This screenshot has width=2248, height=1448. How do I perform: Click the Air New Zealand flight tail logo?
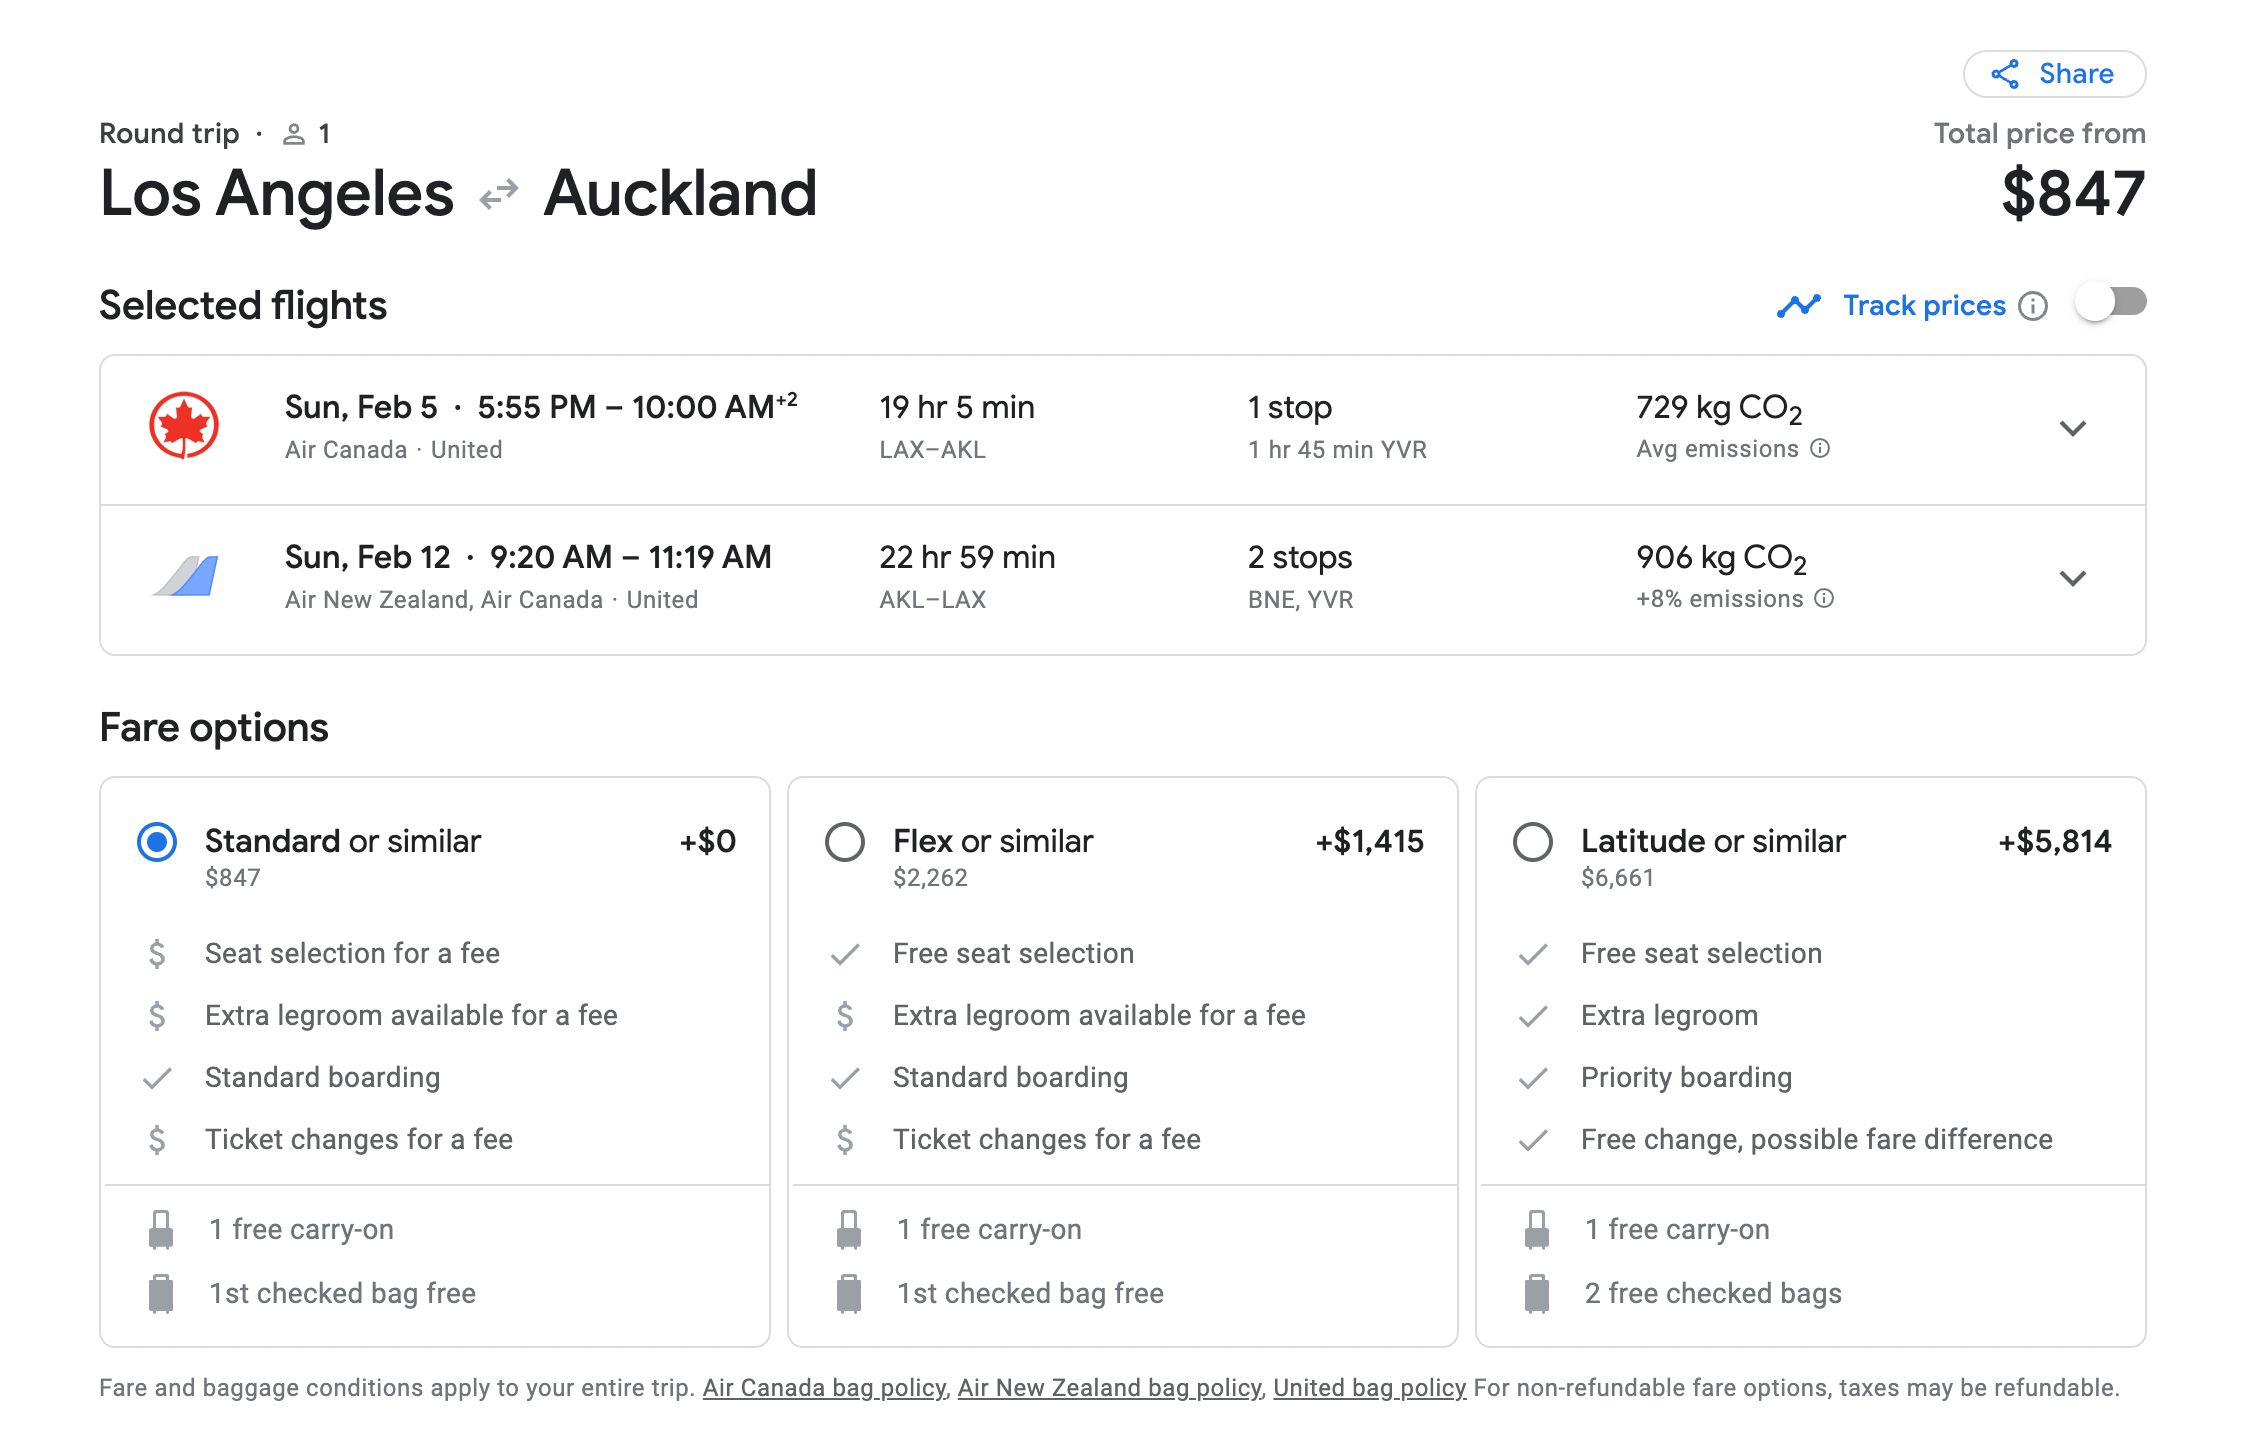tap(185, 576)
